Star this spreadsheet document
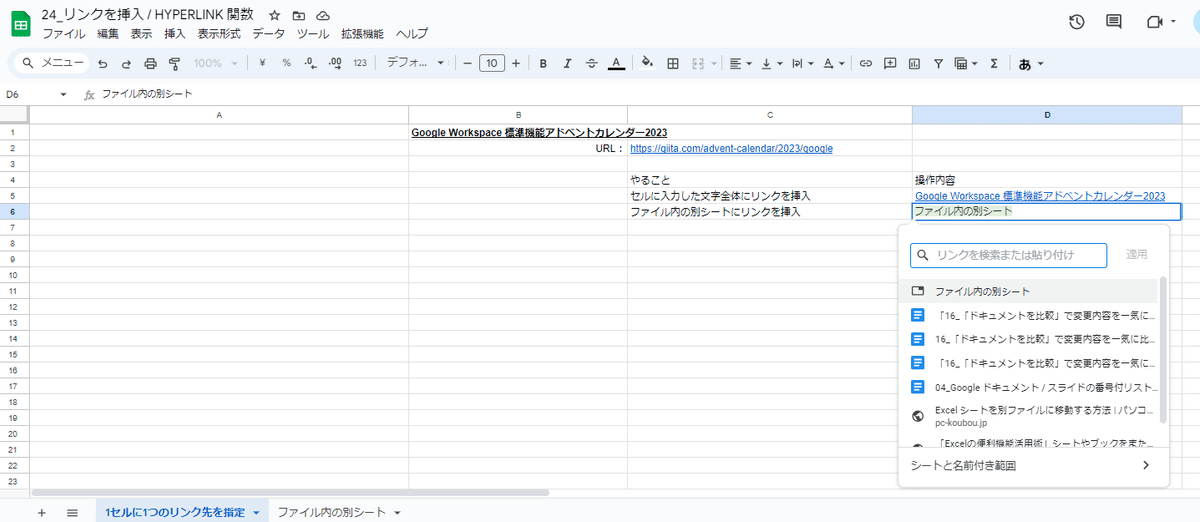This screenshot has width=1200, height=522. pos(275,16)
